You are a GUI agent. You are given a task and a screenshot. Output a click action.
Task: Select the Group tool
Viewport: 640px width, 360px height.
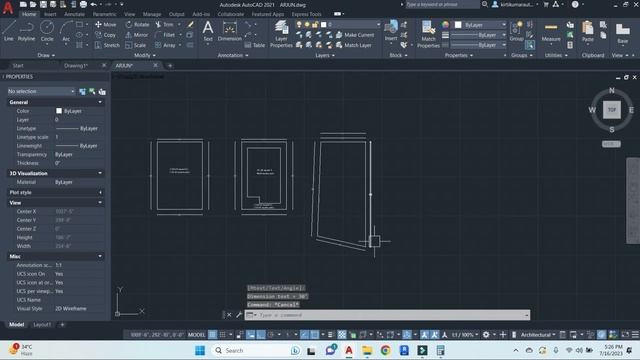[x=516, y=31]
